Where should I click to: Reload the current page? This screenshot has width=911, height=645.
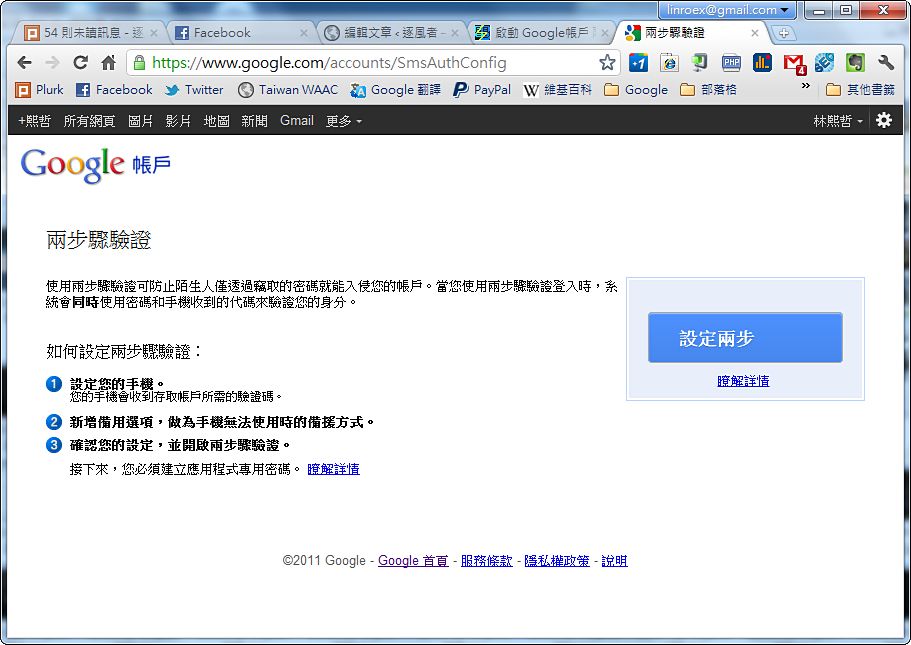[81, 62]
